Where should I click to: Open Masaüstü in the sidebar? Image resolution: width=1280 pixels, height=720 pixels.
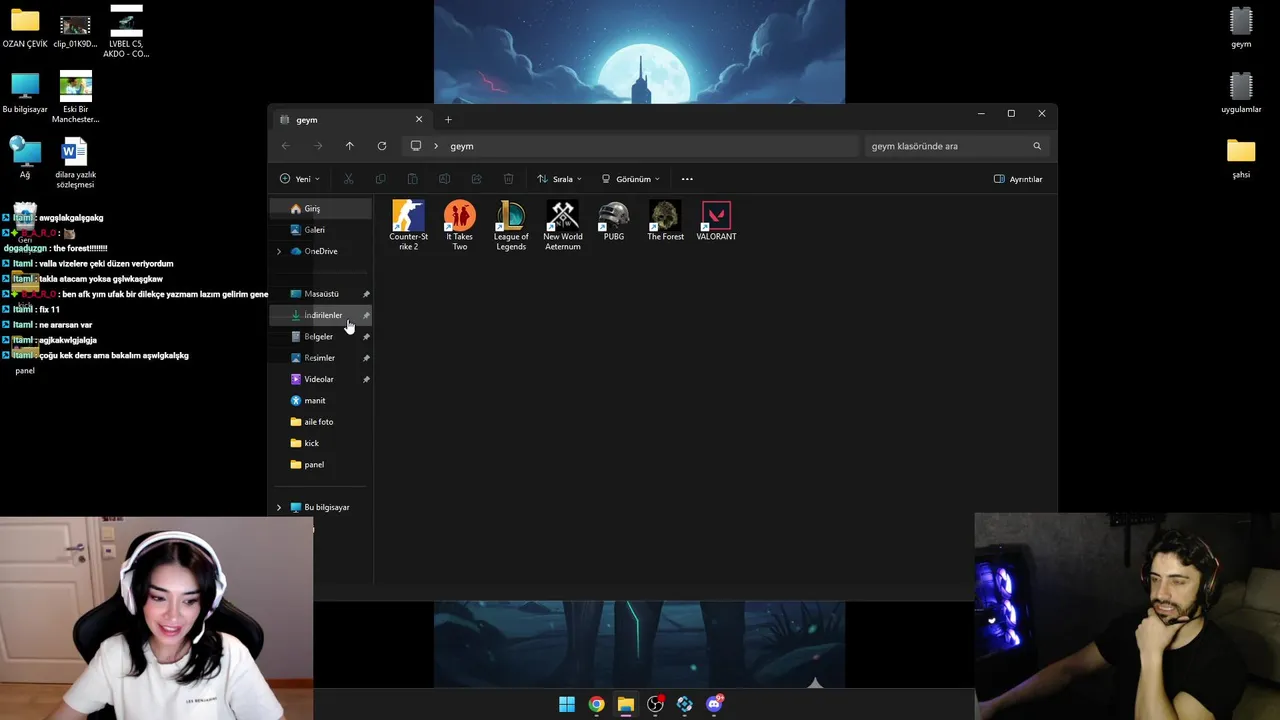tap(321, 294)
